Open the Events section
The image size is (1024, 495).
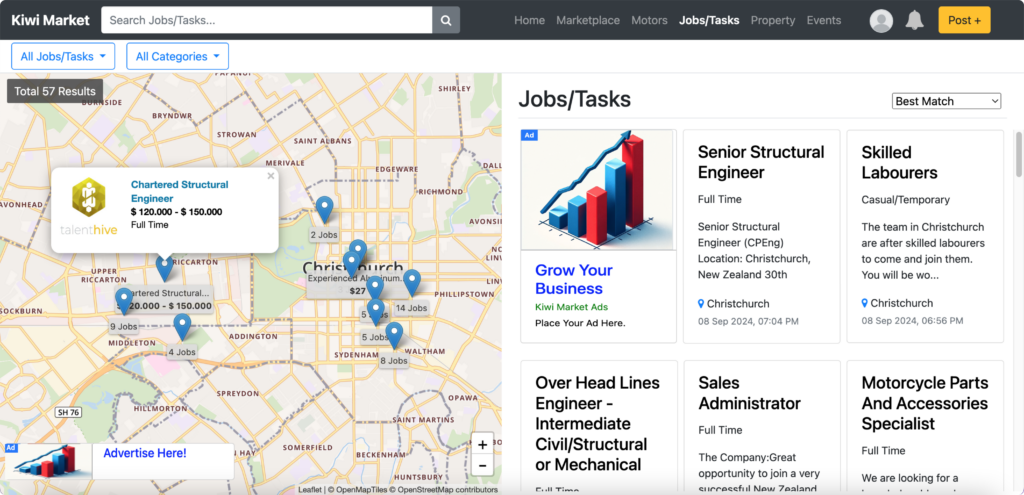coord(824,20)
